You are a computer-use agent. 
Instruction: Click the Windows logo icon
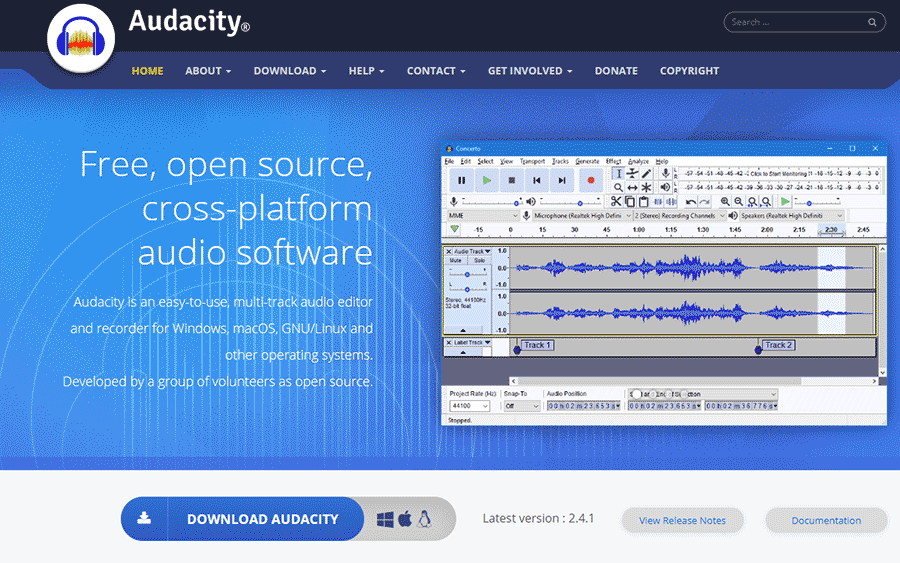385,519
